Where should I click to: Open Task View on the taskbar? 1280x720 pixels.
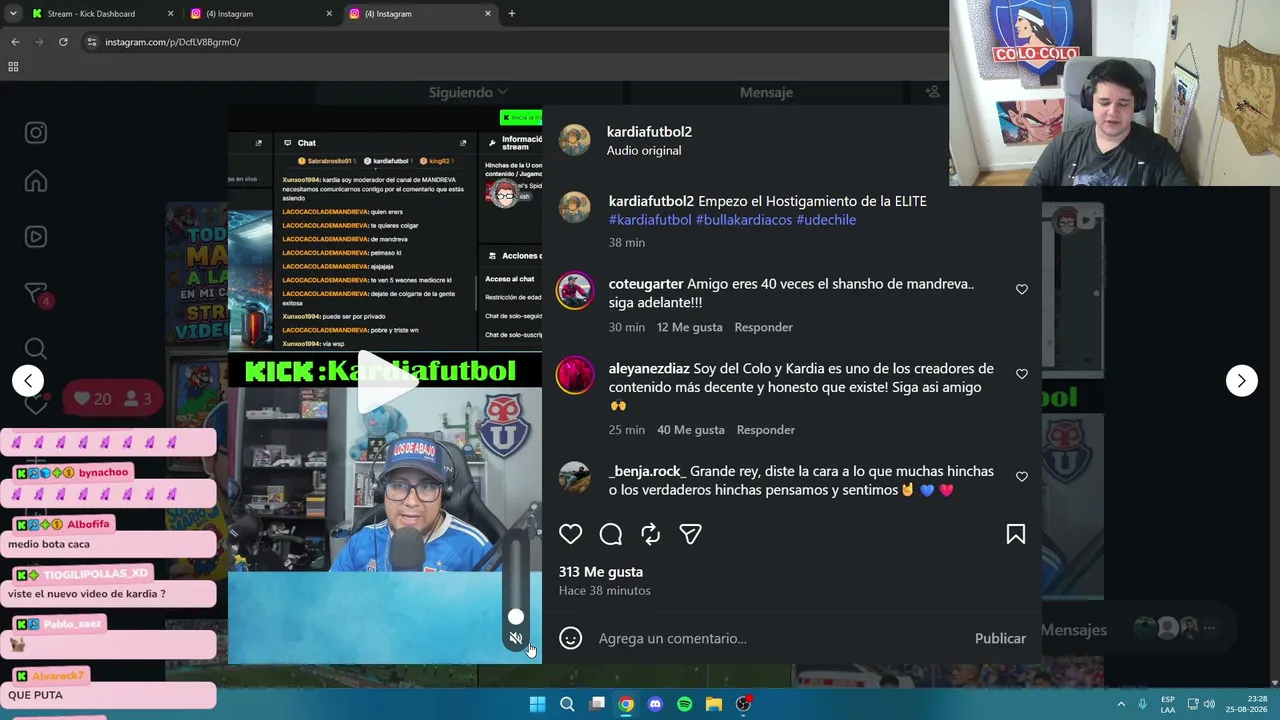pyautogui.click(x=597, y=704)
